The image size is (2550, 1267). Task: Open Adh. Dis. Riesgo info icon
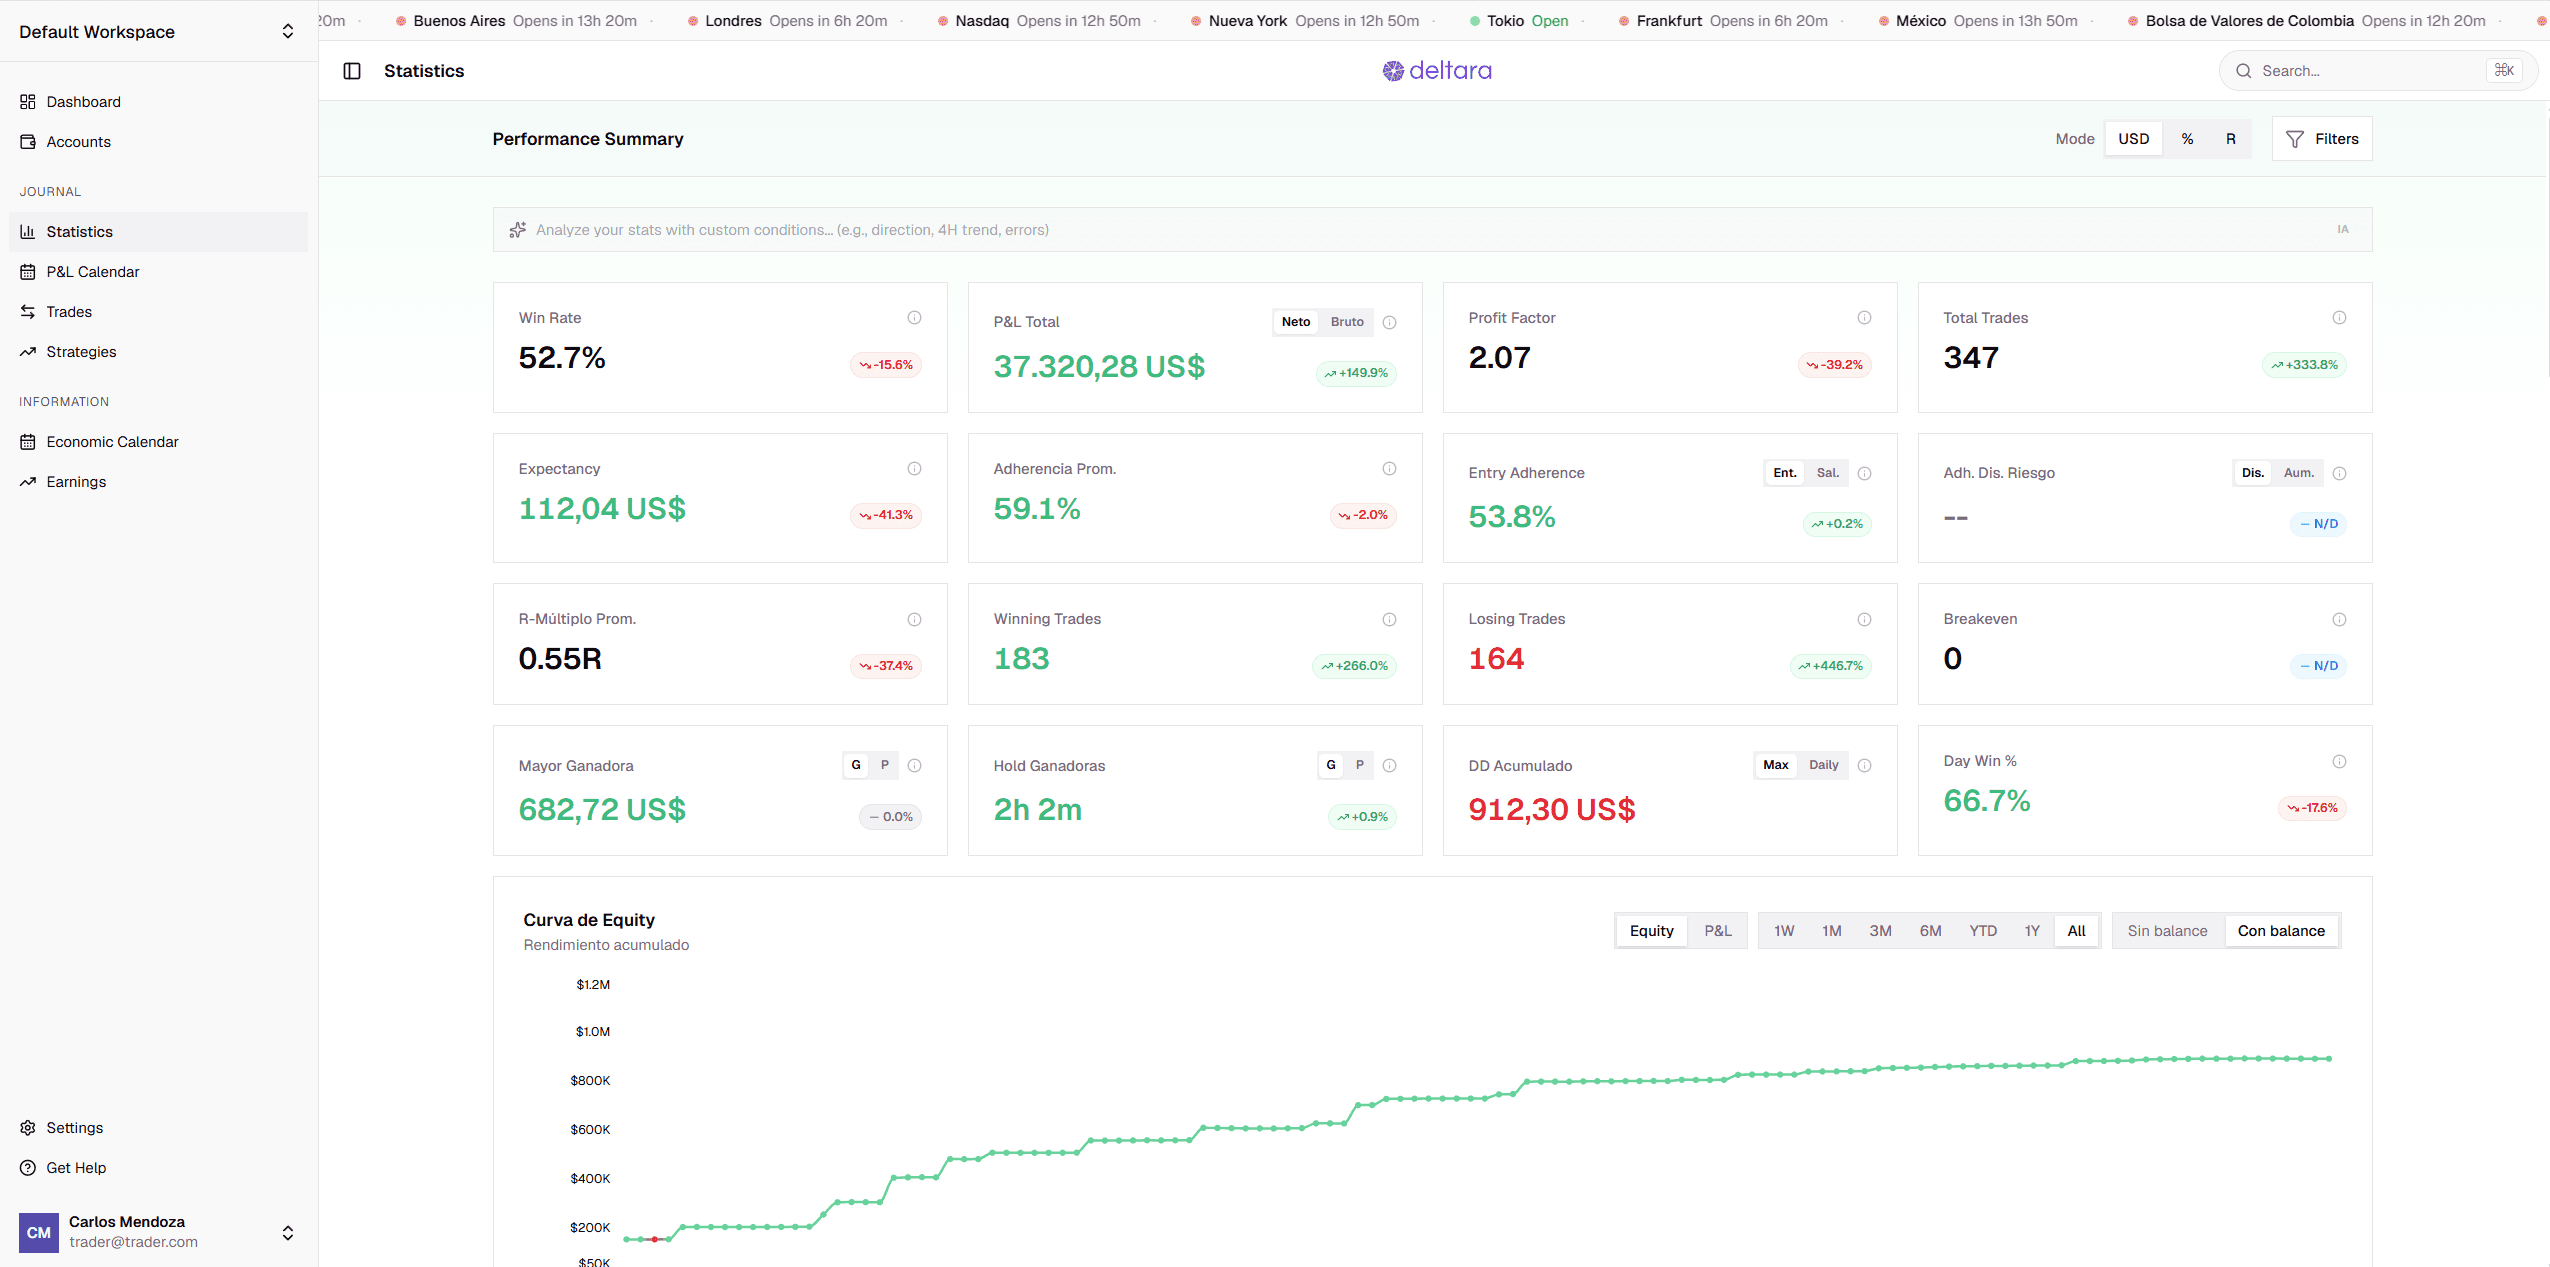coord(2339,473)
